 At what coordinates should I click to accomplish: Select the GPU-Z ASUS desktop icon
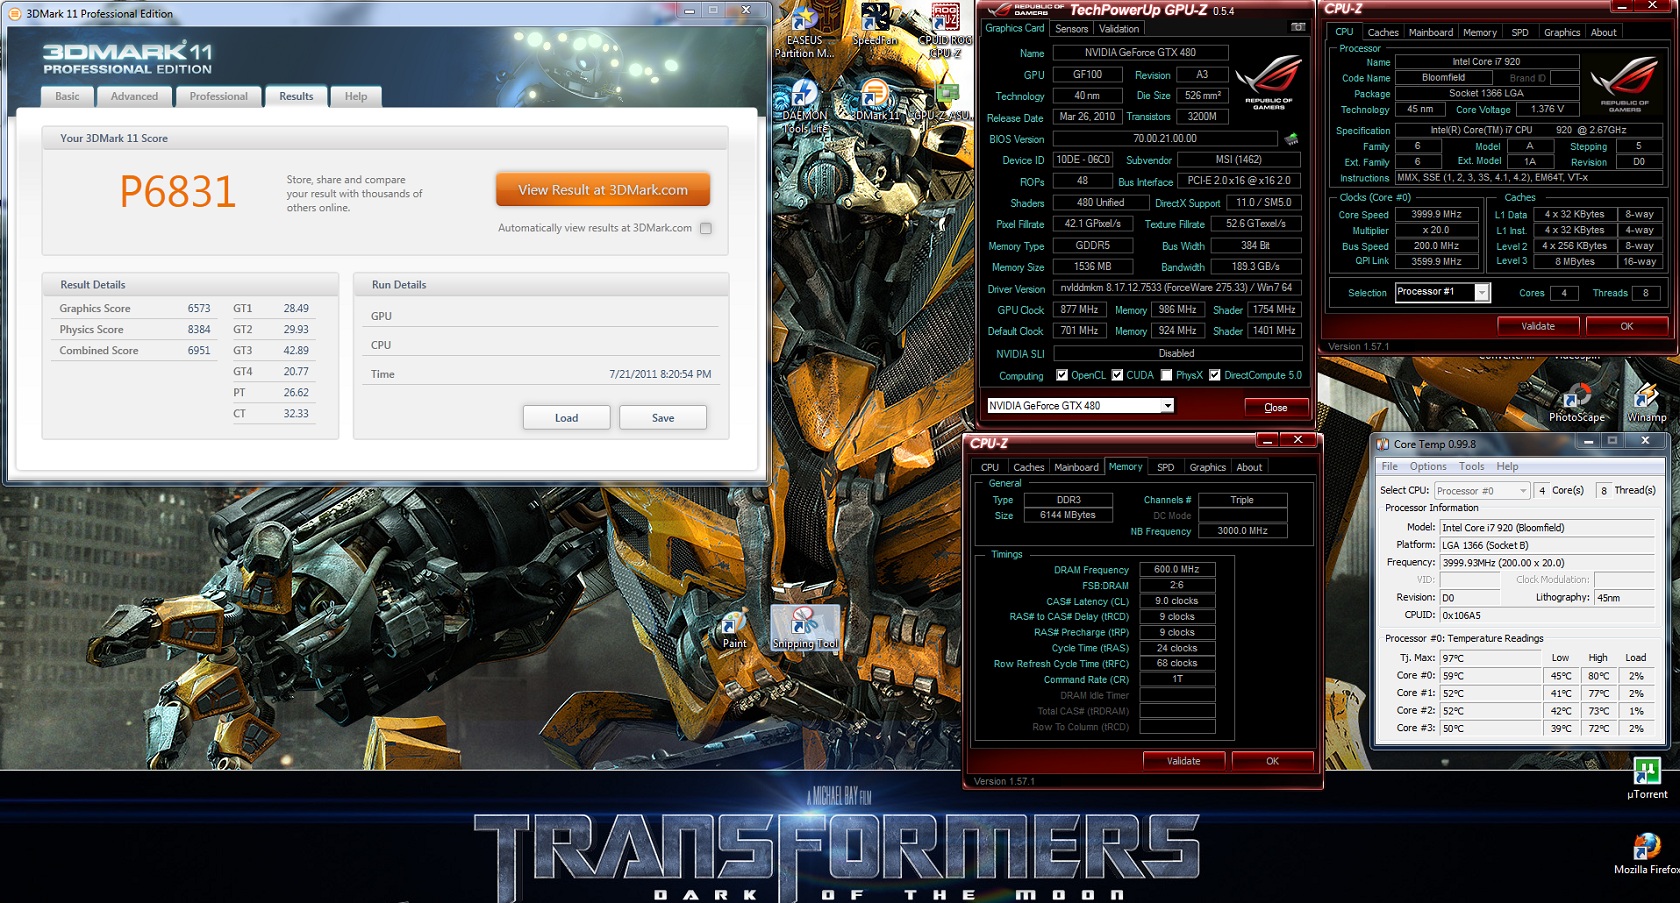944,100
